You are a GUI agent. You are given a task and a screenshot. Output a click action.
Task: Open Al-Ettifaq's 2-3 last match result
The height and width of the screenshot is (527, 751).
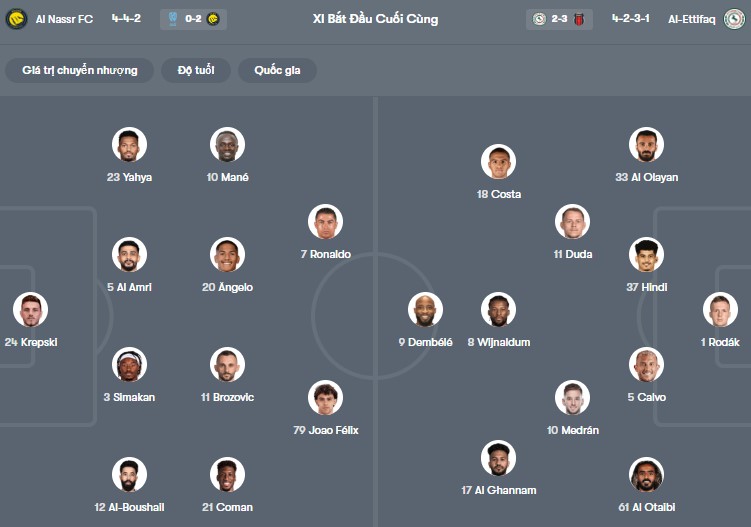click(559, 19)
